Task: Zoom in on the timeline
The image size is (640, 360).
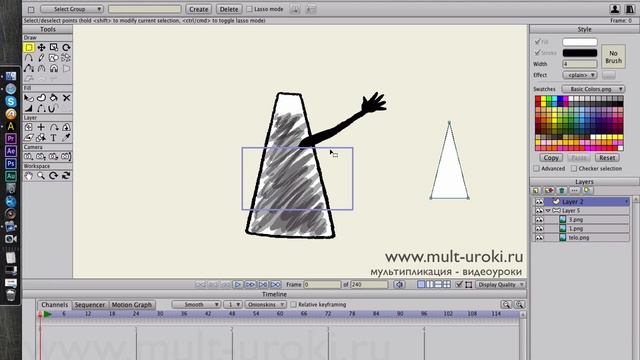Action: click(x=519, y=304)
